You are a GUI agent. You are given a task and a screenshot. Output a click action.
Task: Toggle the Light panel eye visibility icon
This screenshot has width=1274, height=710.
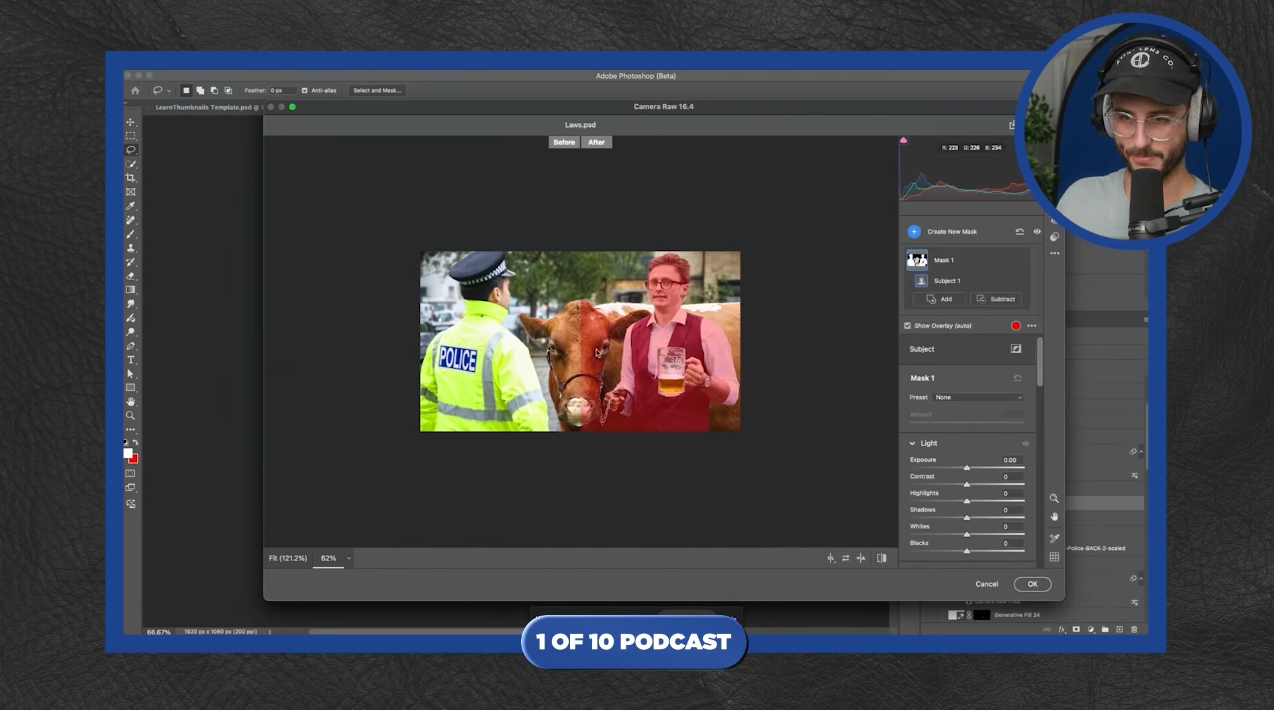click(1025, 444)
